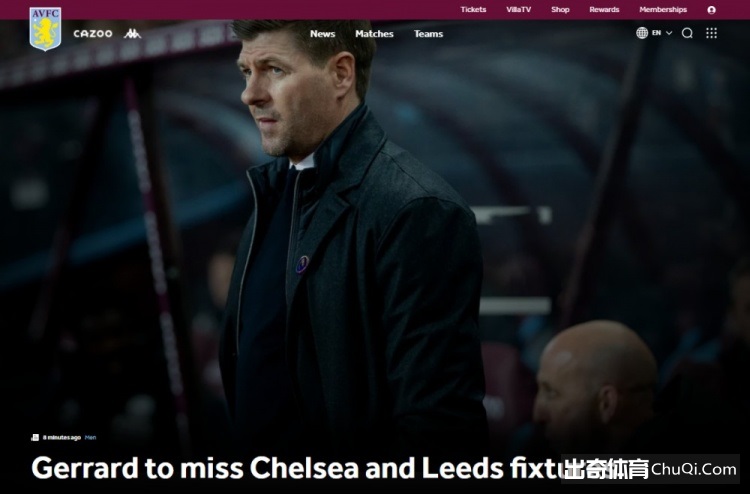Open the Rewards link
The width and height of the screenshot is (750, 494).
tap(604, 10)
